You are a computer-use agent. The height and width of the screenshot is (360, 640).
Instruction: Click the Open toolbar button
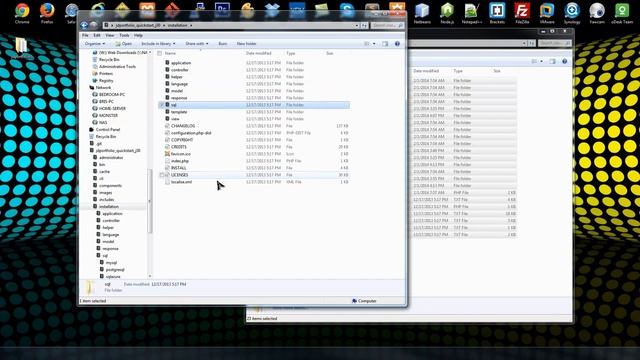(123, 44)
